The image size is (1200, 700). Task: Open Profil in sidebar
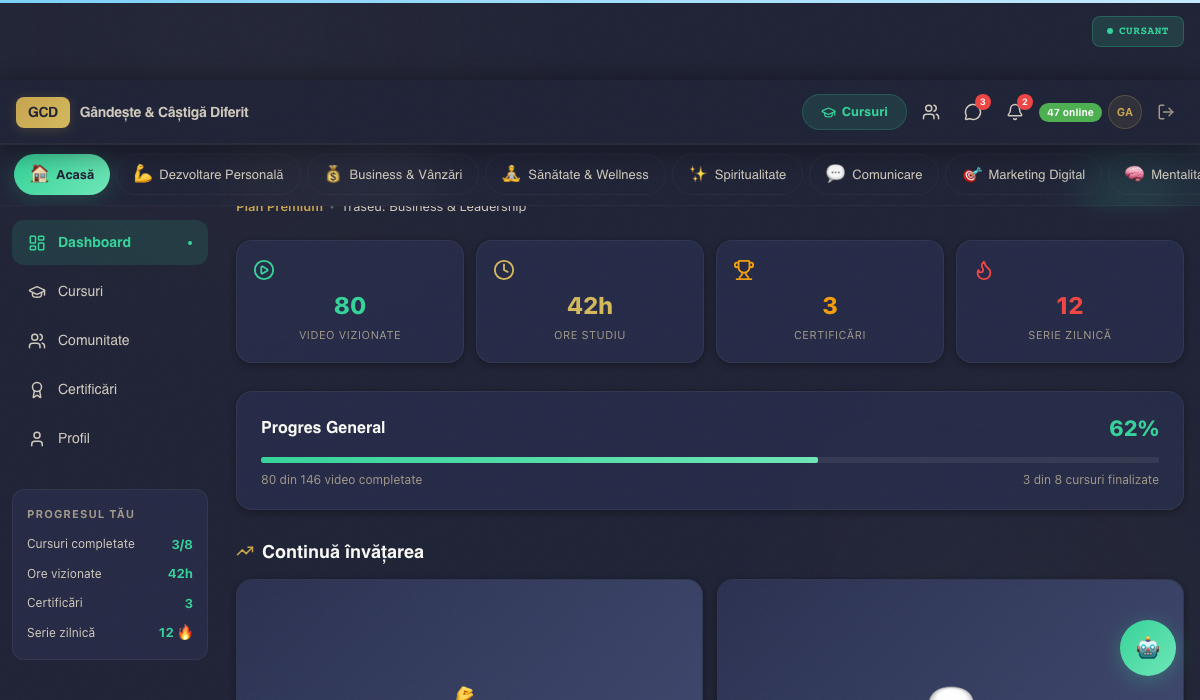[110, 439]
